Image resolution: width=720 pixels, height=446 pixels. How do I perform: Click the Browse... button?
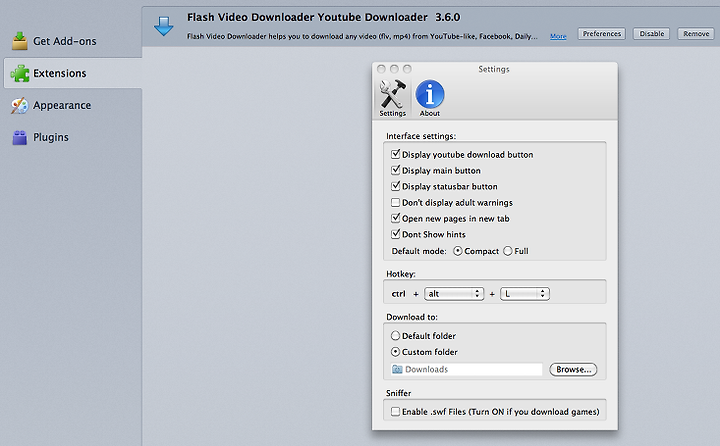pos(573,369)
